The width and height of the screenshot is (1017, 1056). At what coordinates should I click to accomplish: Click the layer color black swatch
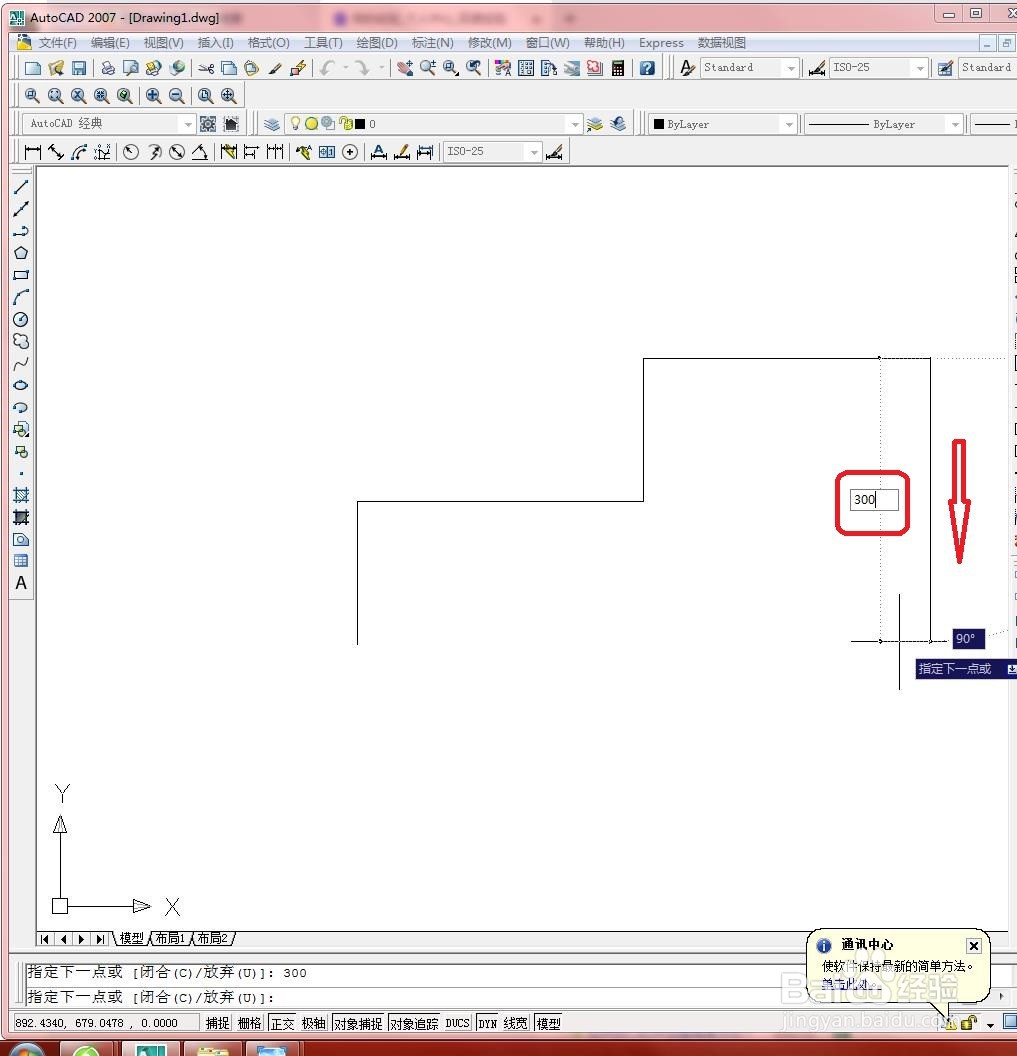pos(360,124)
